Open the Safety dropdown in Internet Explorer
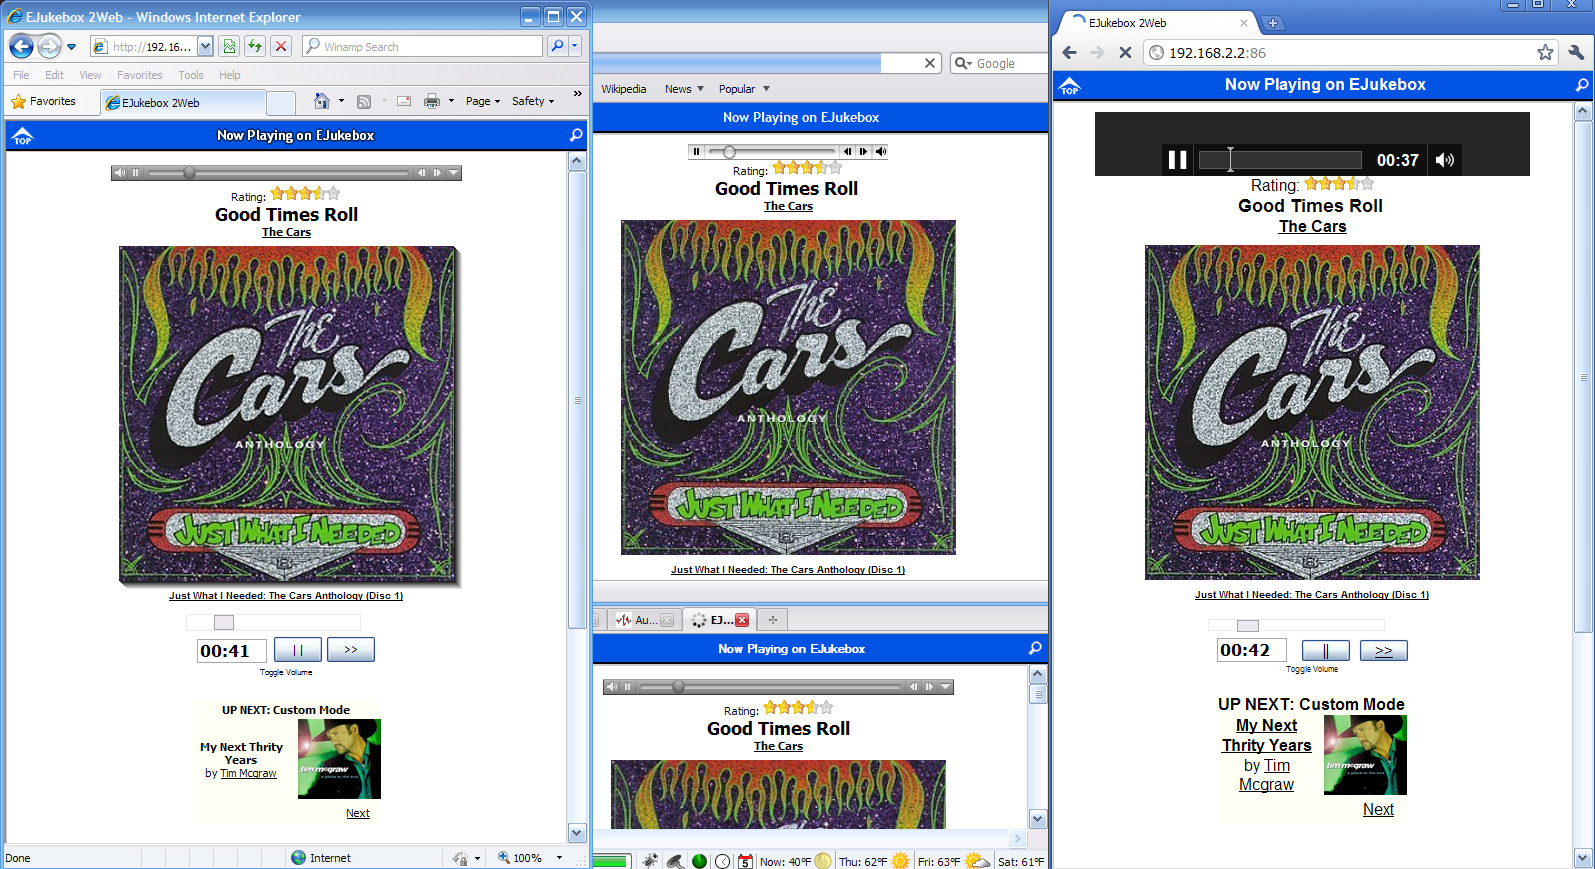Image resolution: width=1595 pixels, height=869 pixels. click(x=533, y=101)
